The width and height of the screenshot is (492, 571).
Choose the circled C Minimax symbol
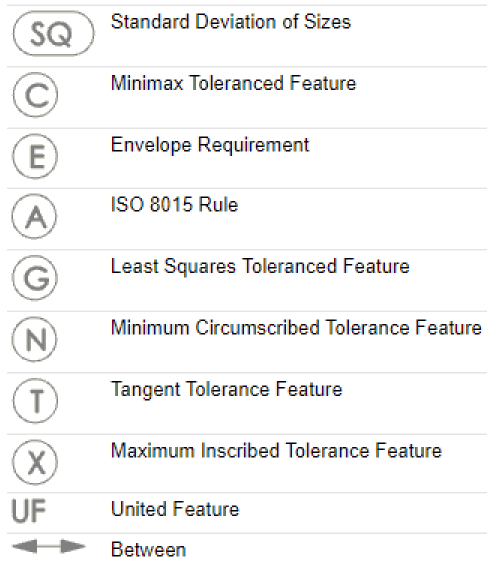point(35,95)
